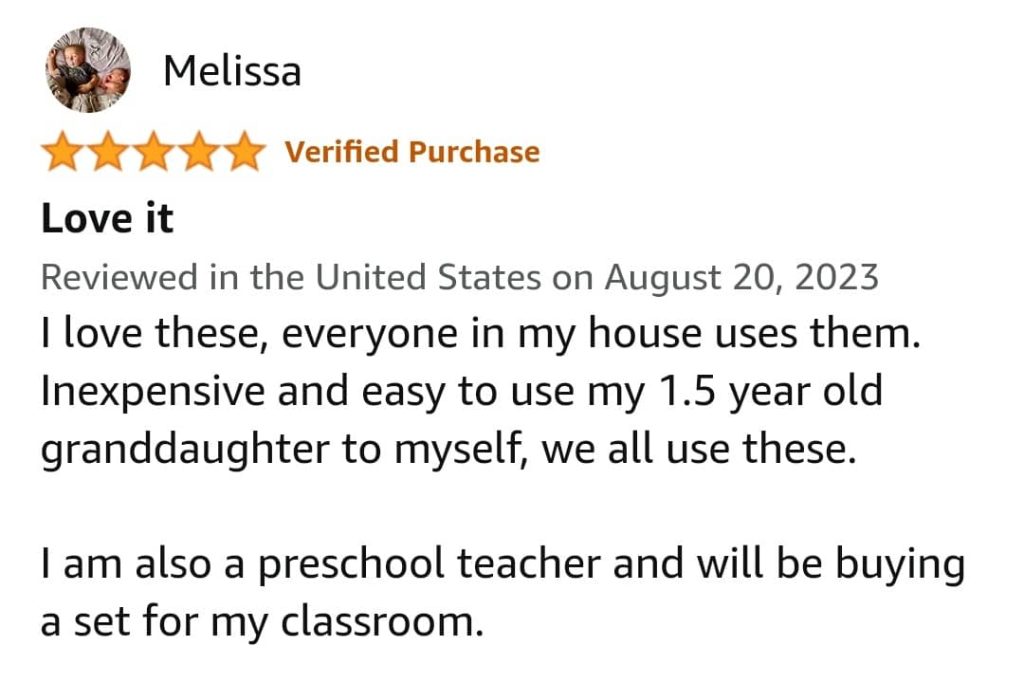This screenshot has width=1024, height=683.
Task: Click the review date August 20, 2023
Action: [x=741, y=278]
